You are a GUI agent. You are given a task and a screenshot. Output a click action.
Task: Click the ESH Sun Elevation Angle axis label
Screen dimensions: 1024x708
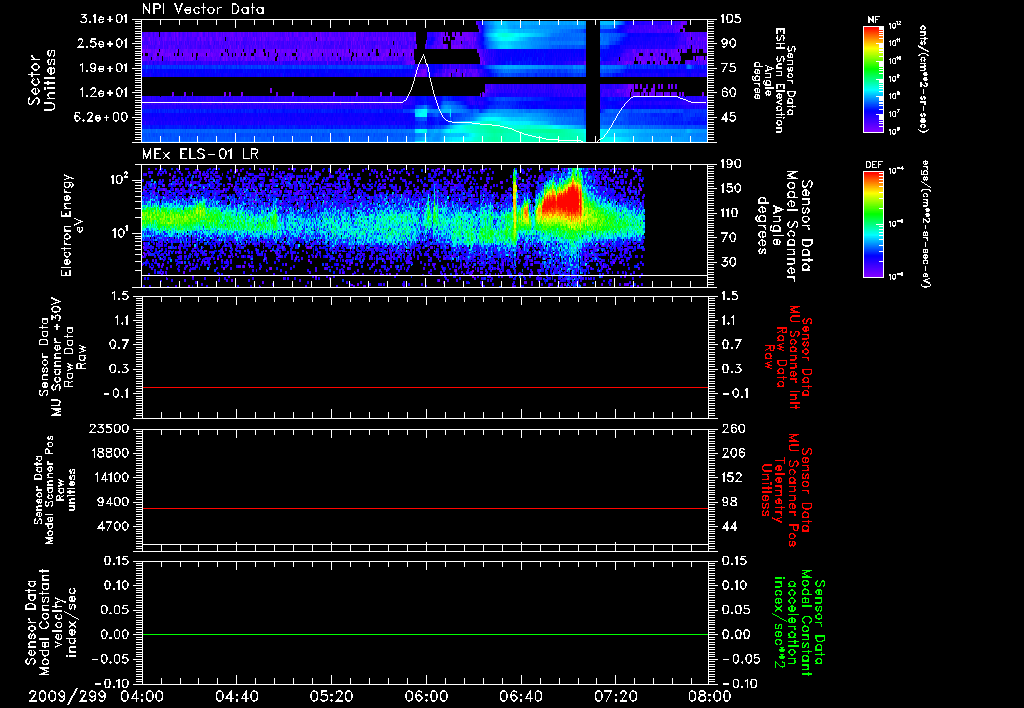(x=773, y=80)
